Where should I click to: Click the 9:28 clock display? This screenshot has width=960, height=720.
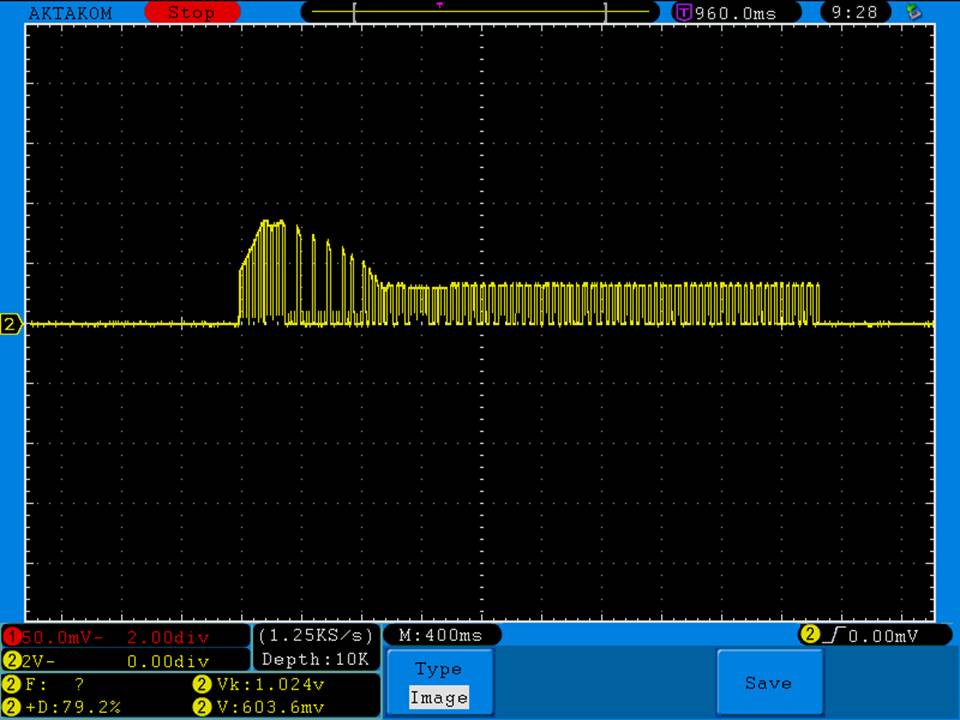[854, 13]
